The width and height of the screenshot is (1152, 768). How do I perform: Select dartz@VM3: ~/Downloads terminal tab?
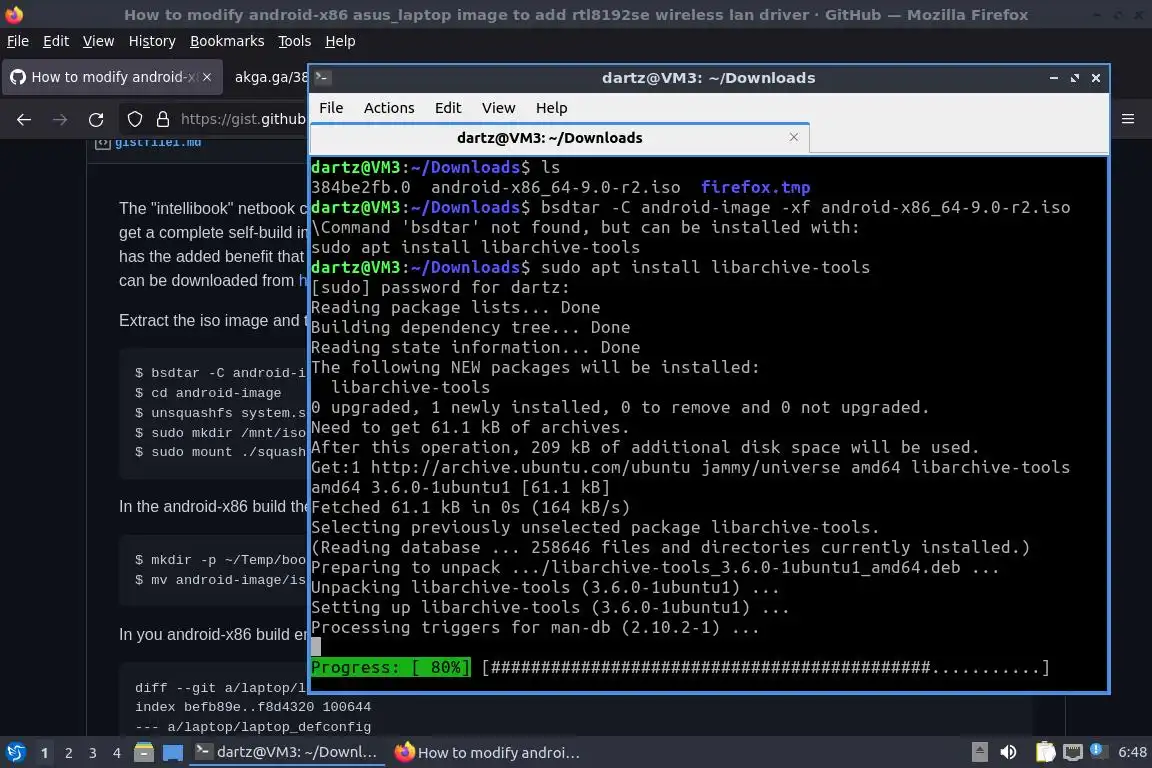tap(559, 137)
